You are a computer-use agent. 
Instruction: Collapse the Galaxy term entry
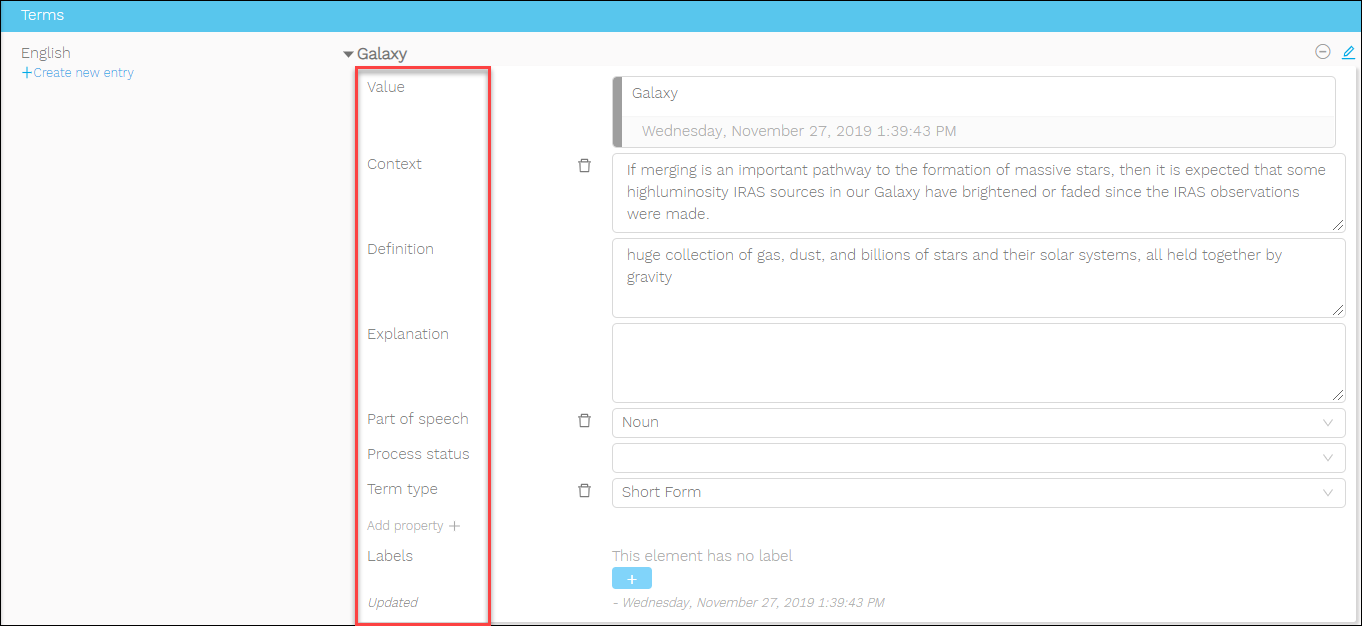tap(348, 55)
